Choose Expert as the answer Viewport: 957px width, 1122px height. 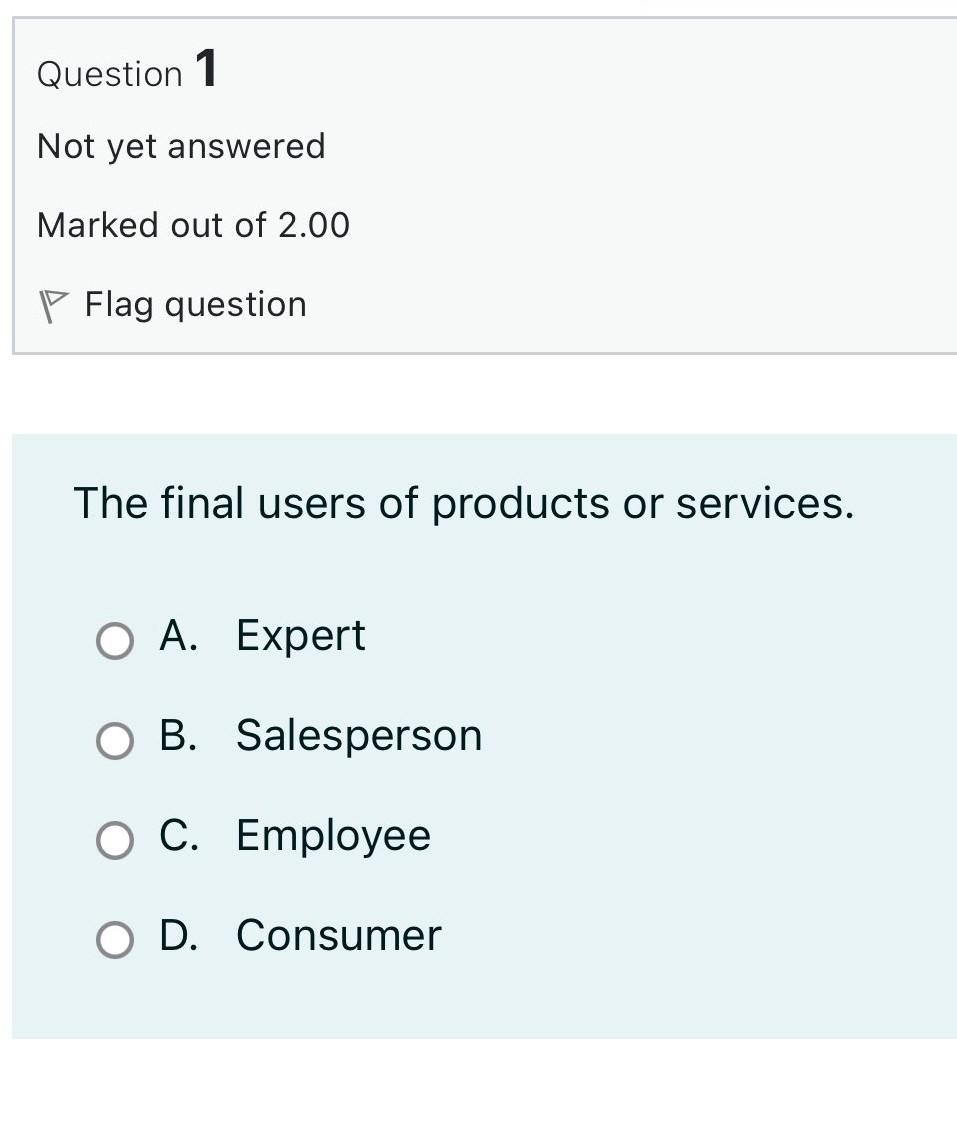tap(300, 636)
